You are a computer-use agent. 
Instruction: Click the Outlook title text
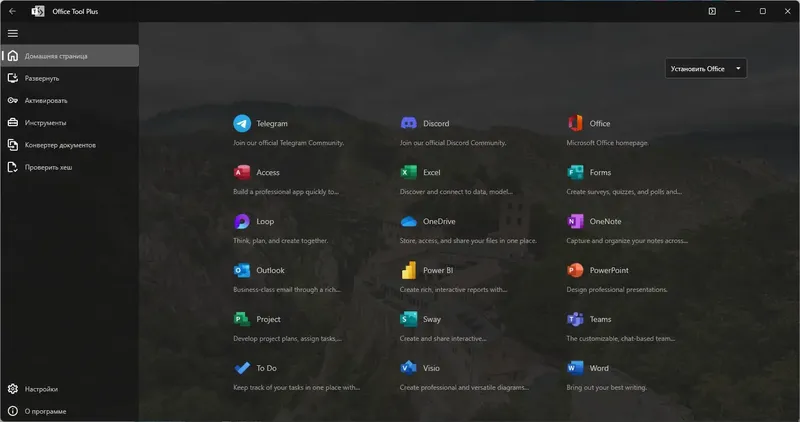coord(270,270)
